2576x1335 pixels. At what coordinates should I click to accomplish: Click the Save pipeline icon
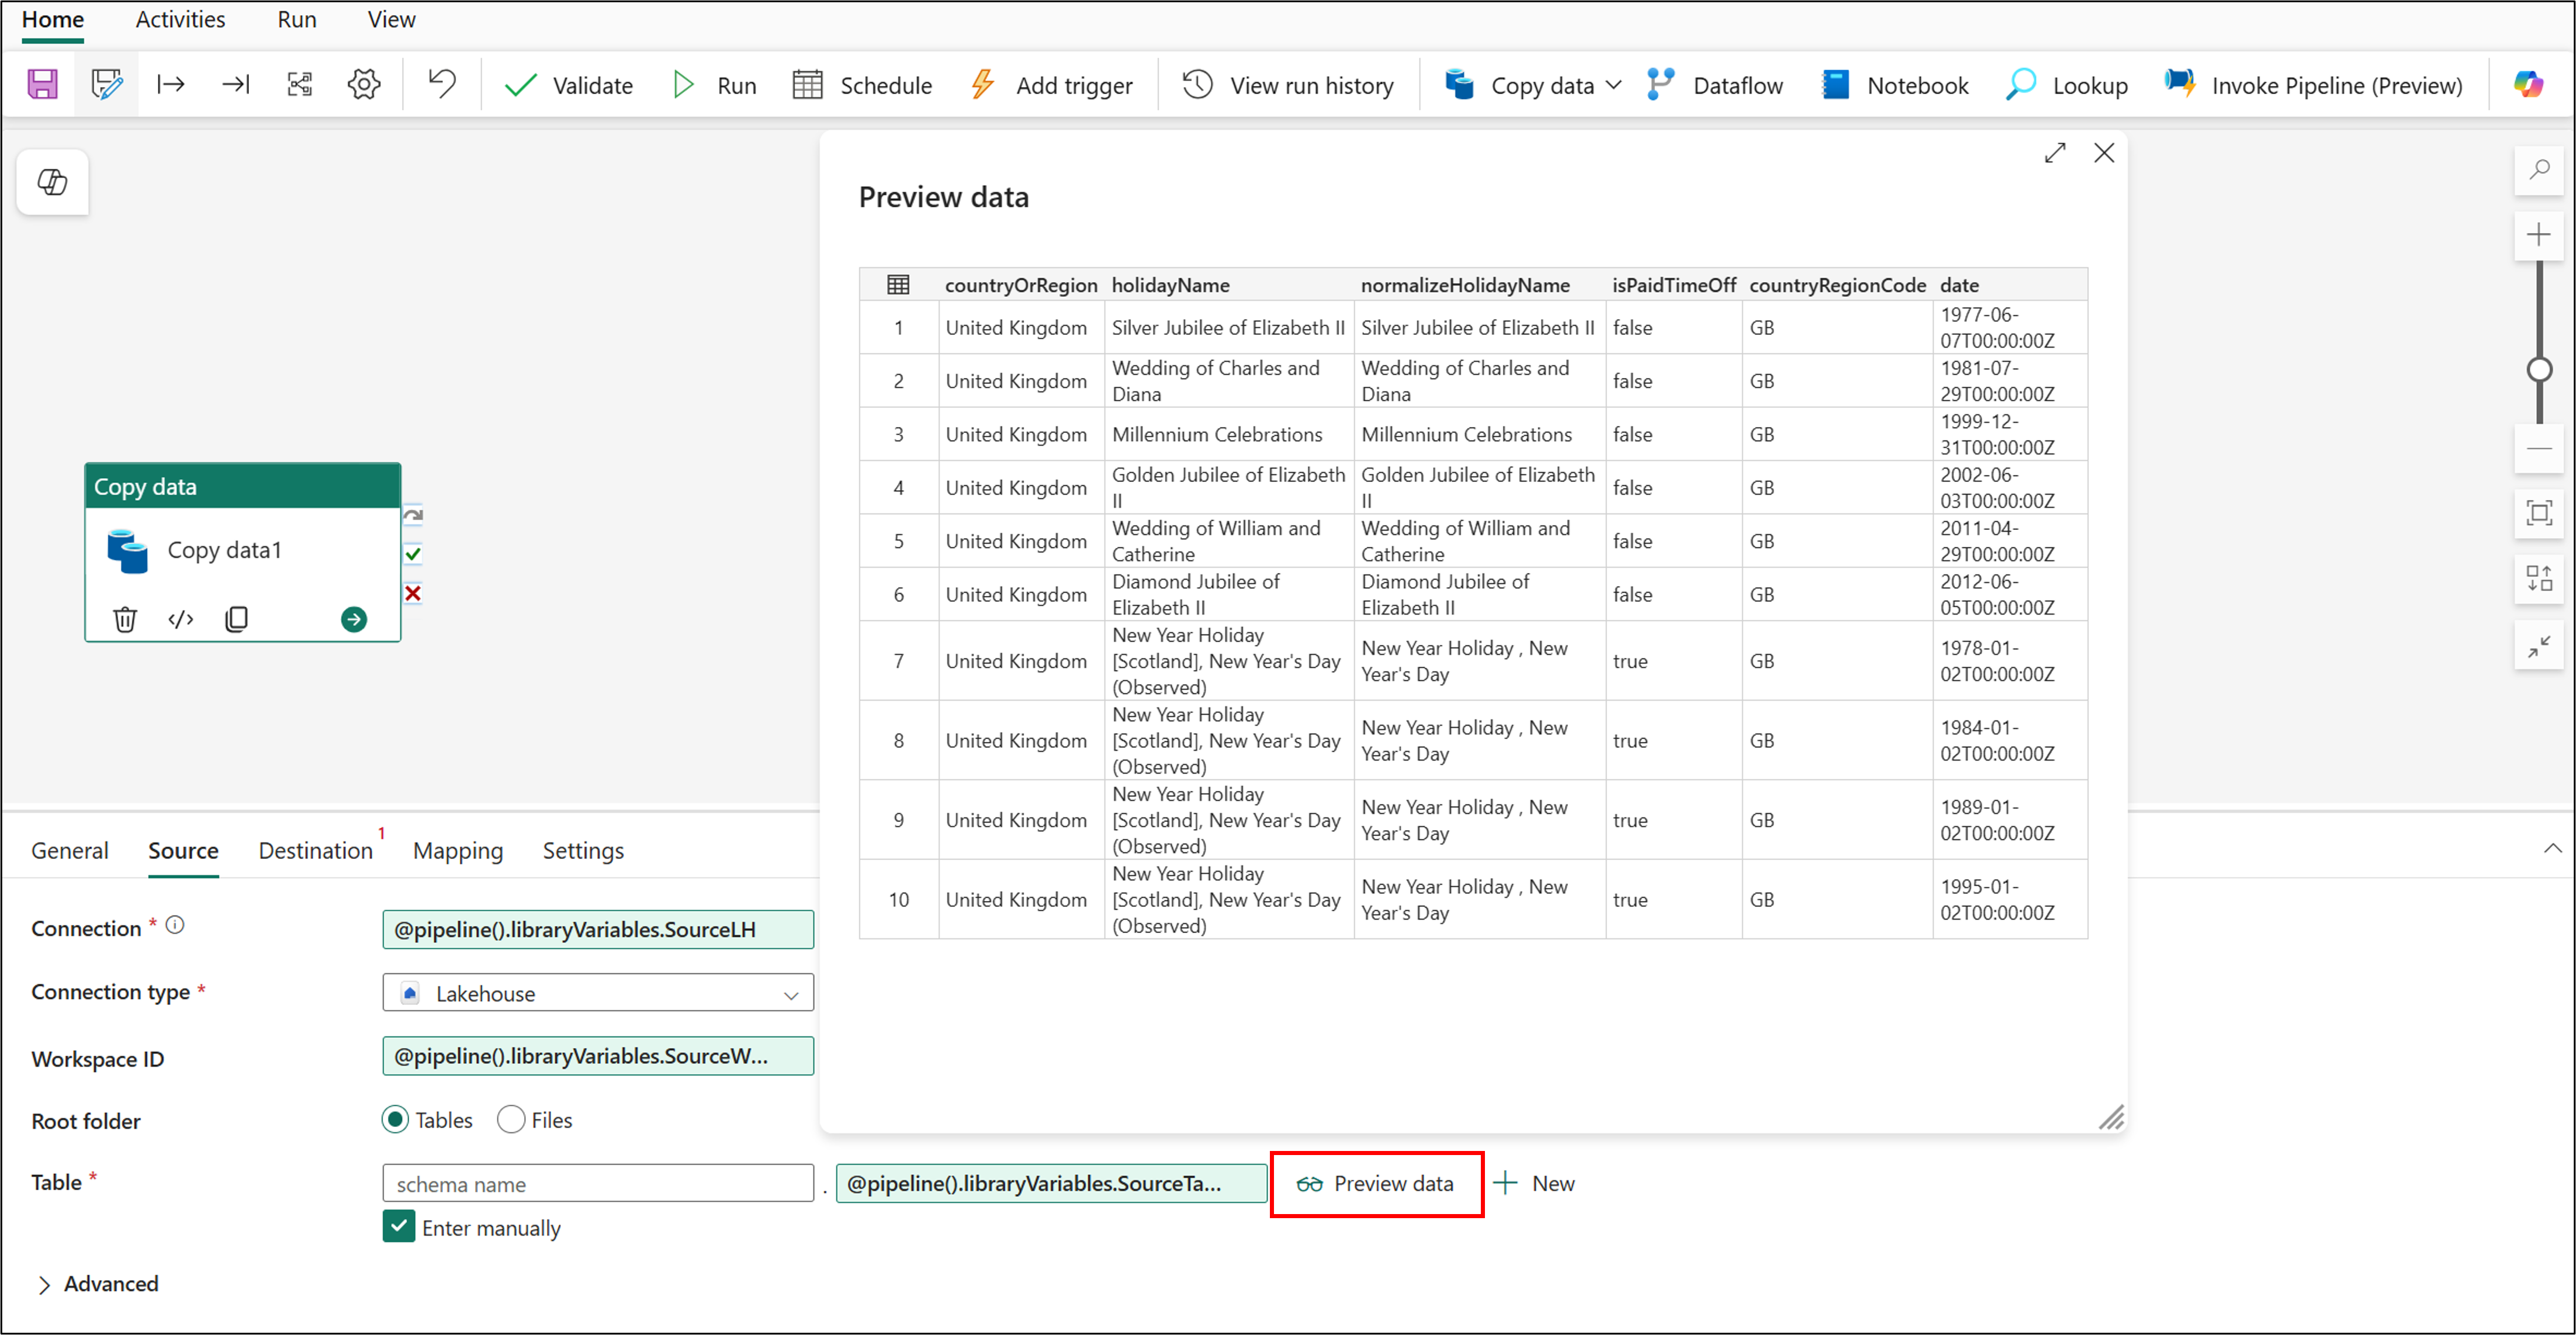42,85
